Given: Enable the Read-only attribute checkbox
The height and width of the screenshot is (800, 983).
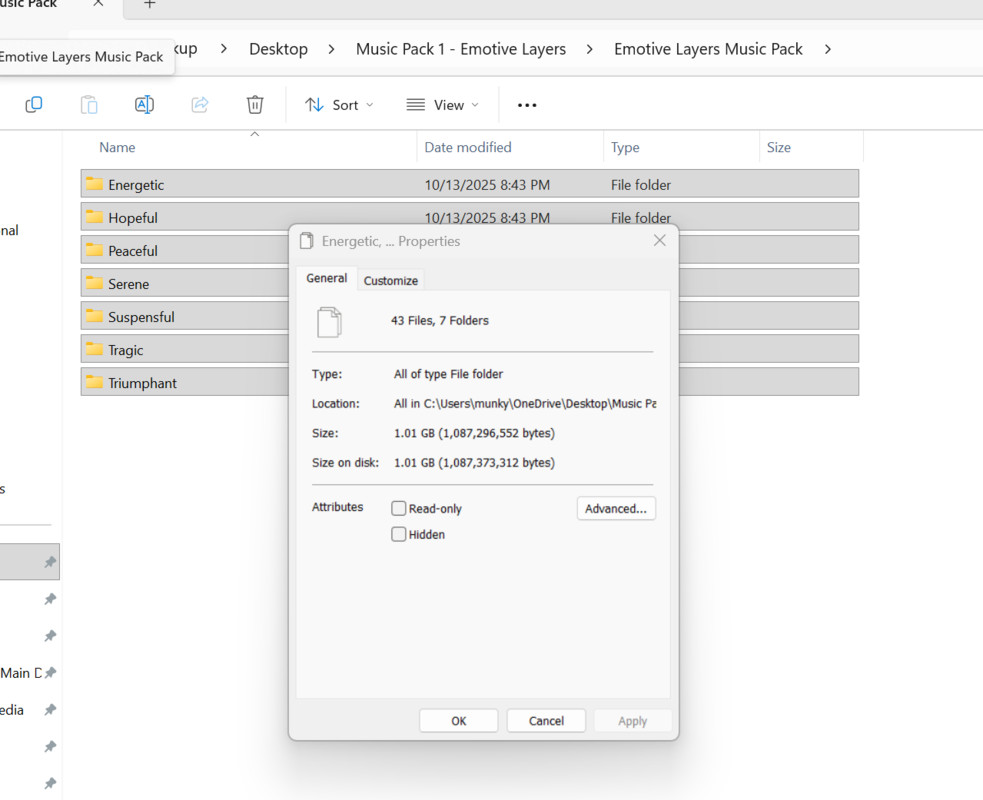Looking at the screenshot, I should 399,508.
